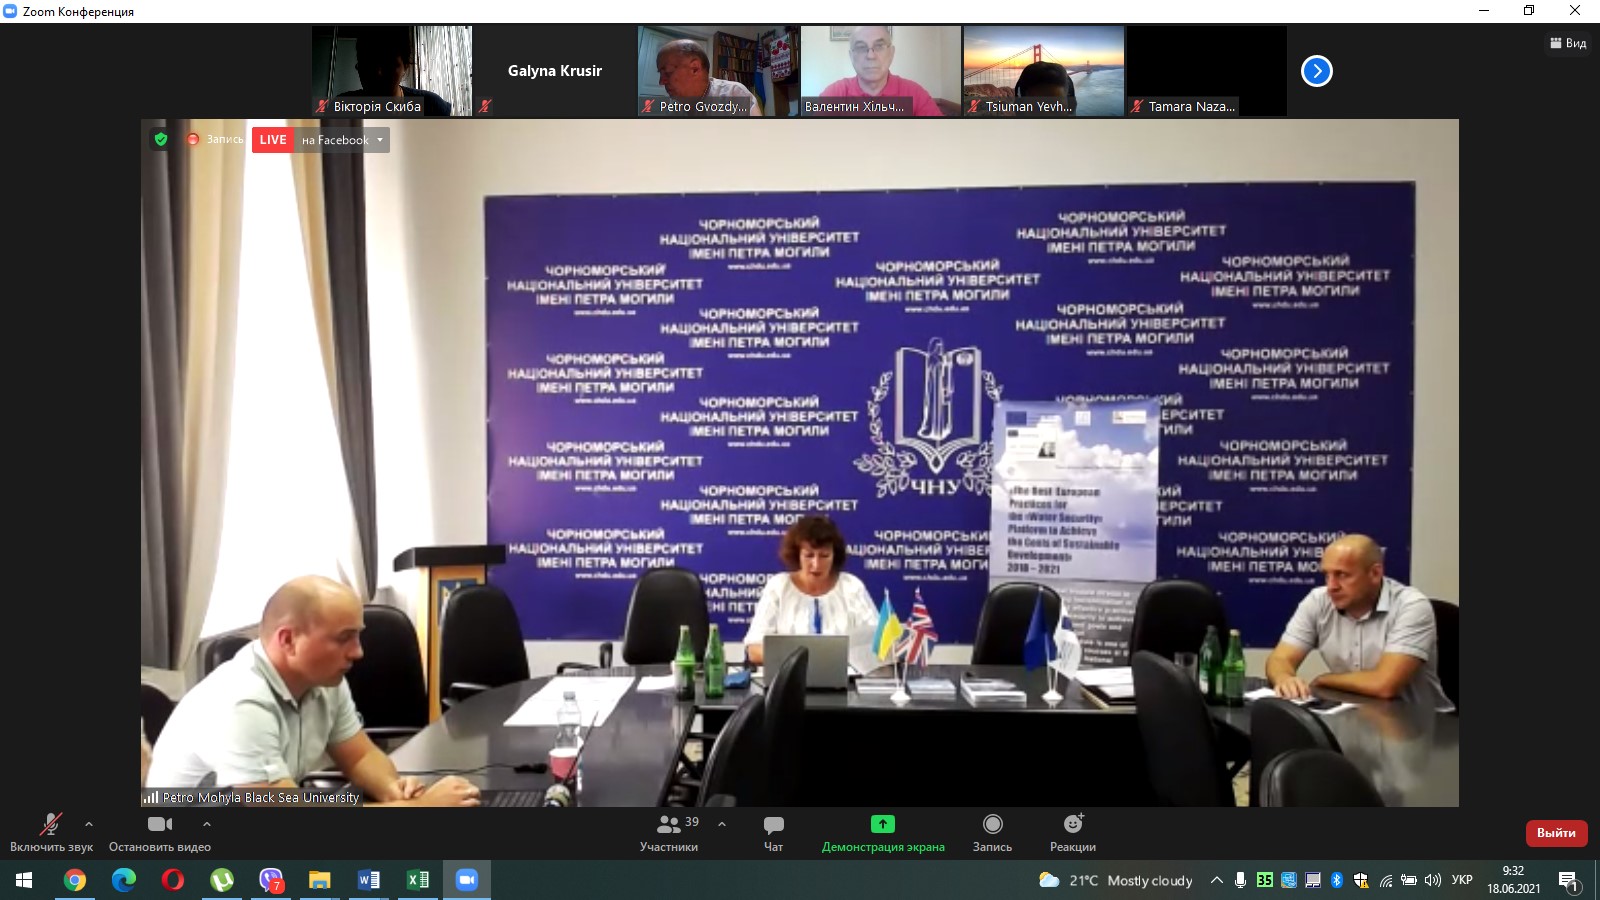This screenshot has height=900, width=1600.
Task: Select Petro Gvozdy video thumbnail
Action: 718,71
